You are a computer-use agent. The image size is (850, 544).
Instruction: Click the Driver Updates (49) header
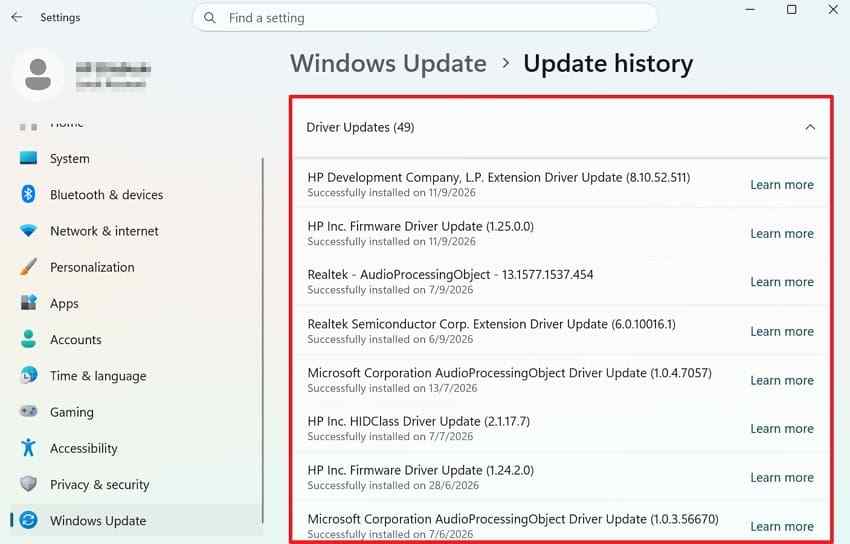pos(561,127)
